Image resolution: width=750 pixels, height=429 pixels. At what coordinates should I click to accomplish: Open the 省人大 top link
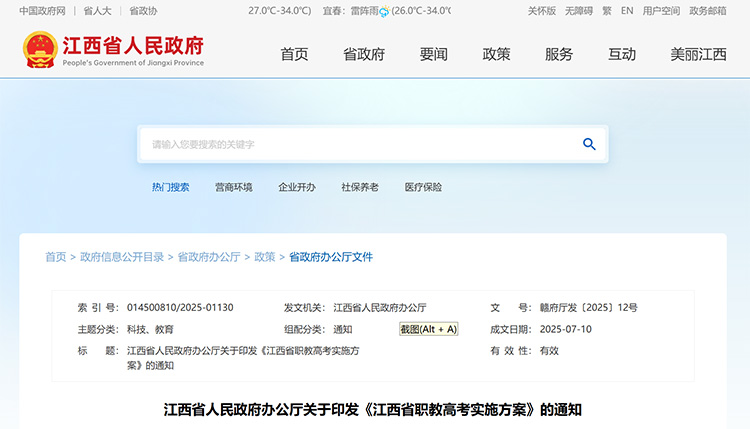(x=98, y=11)
